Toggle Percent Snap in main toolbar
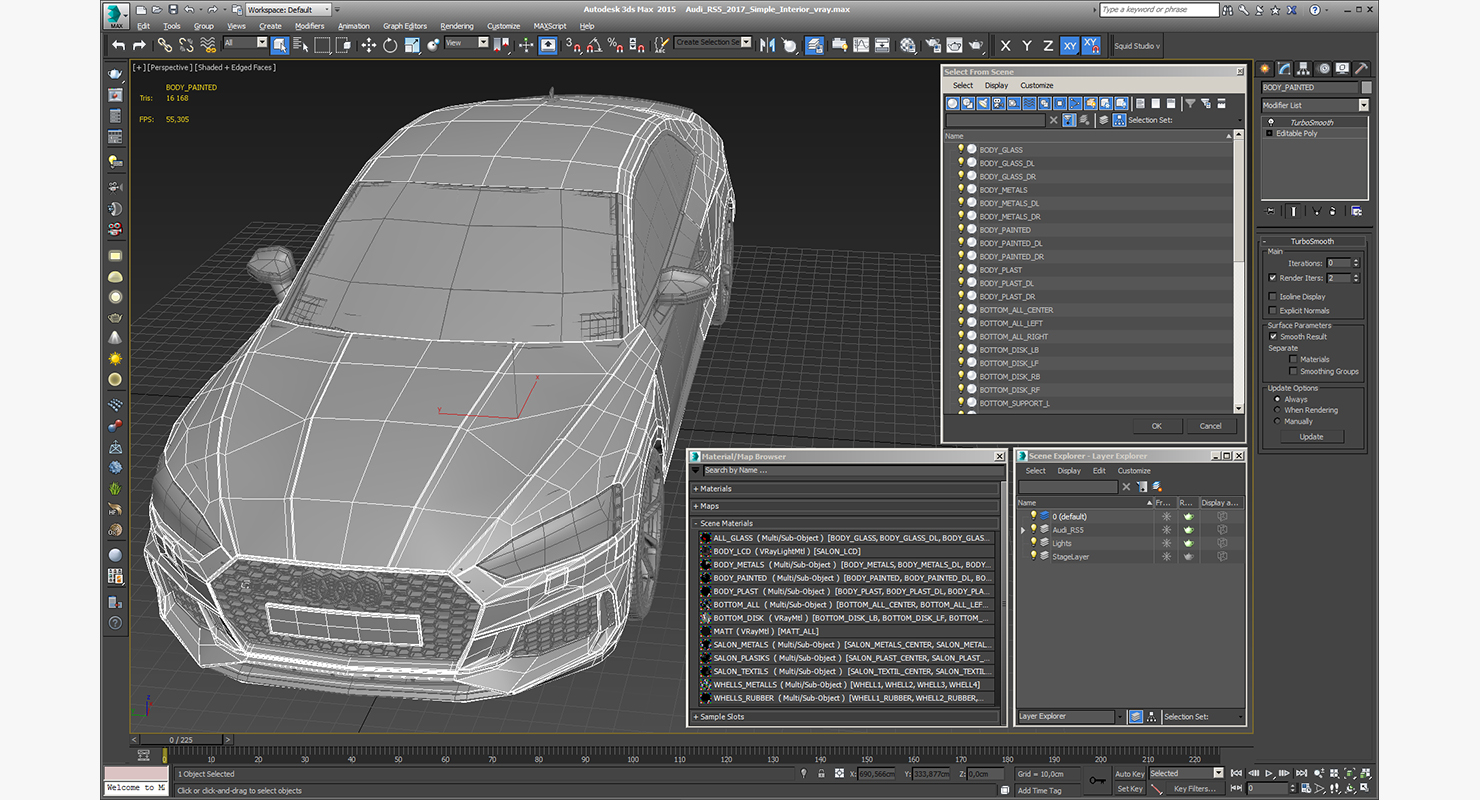1480x800 pixels. 615,45
